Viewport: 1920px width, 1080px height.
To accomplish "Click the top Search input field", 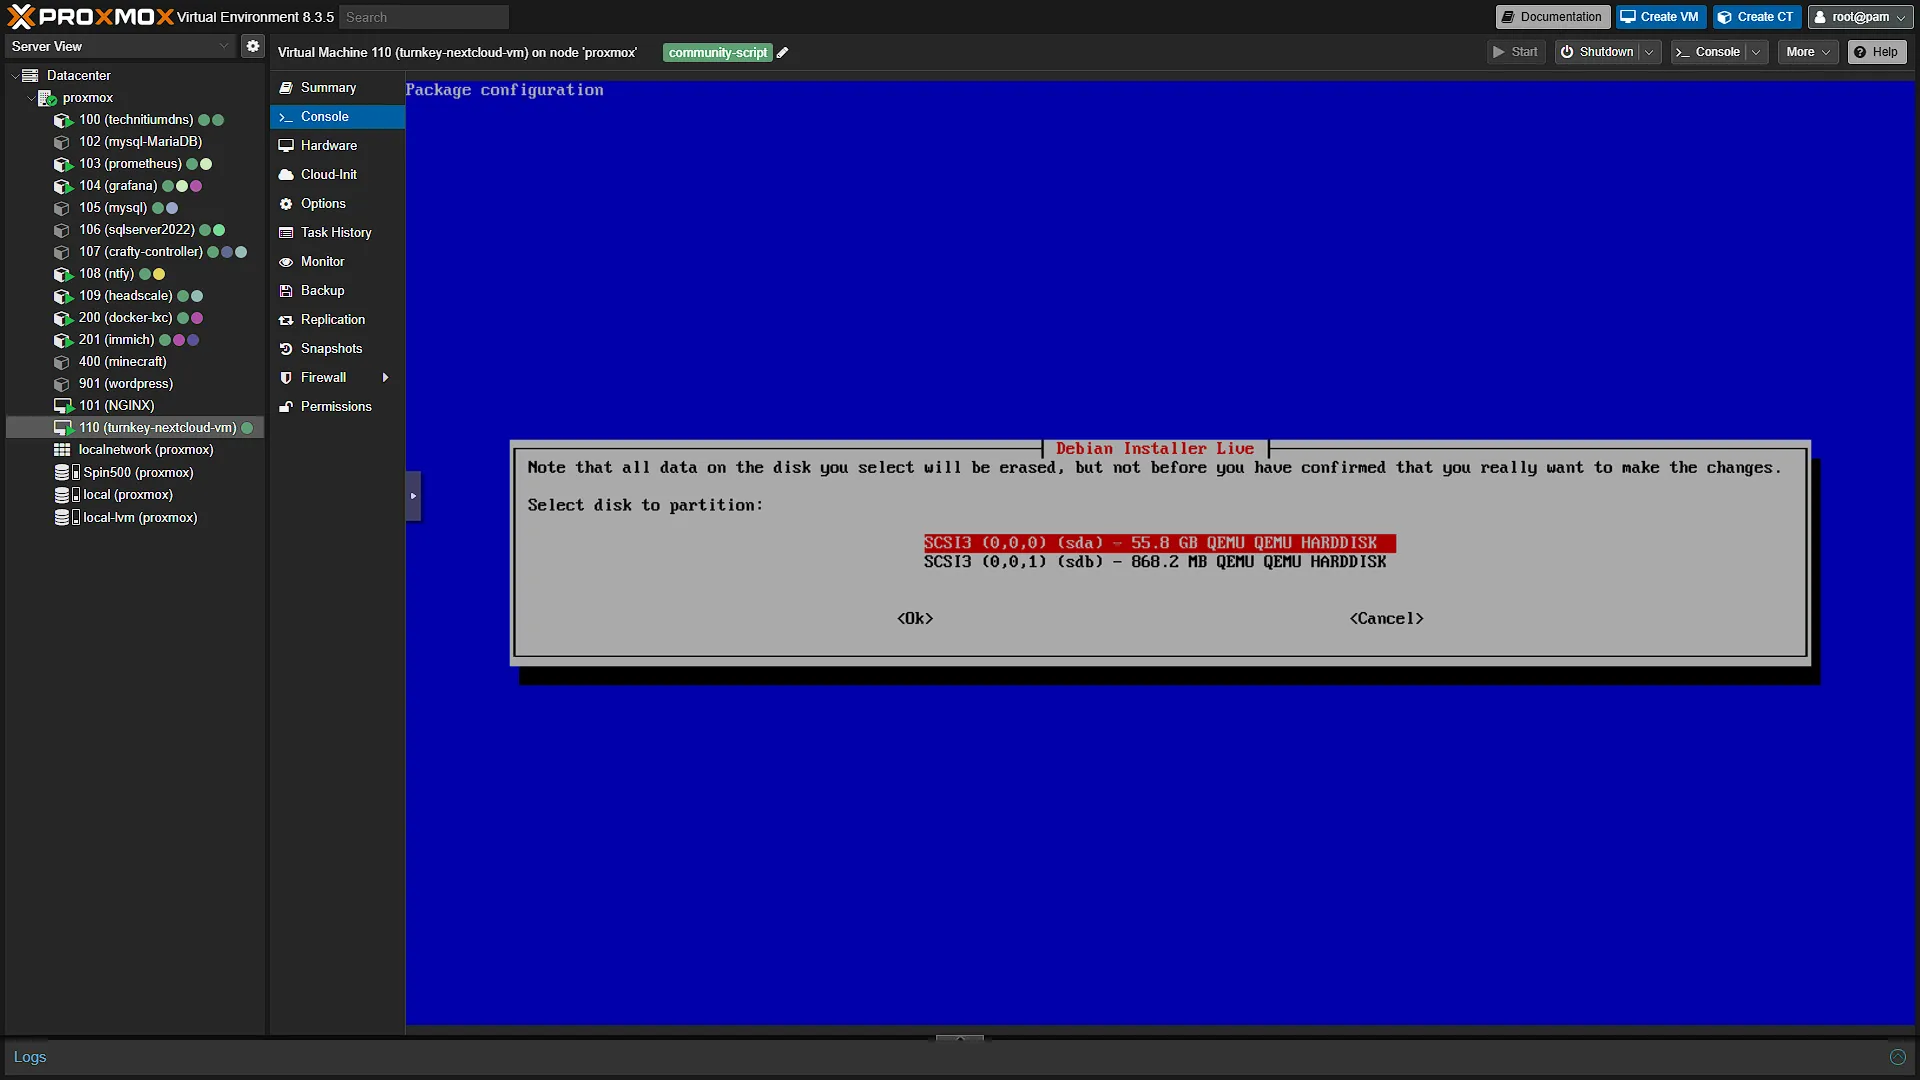I will coord(424,17).
